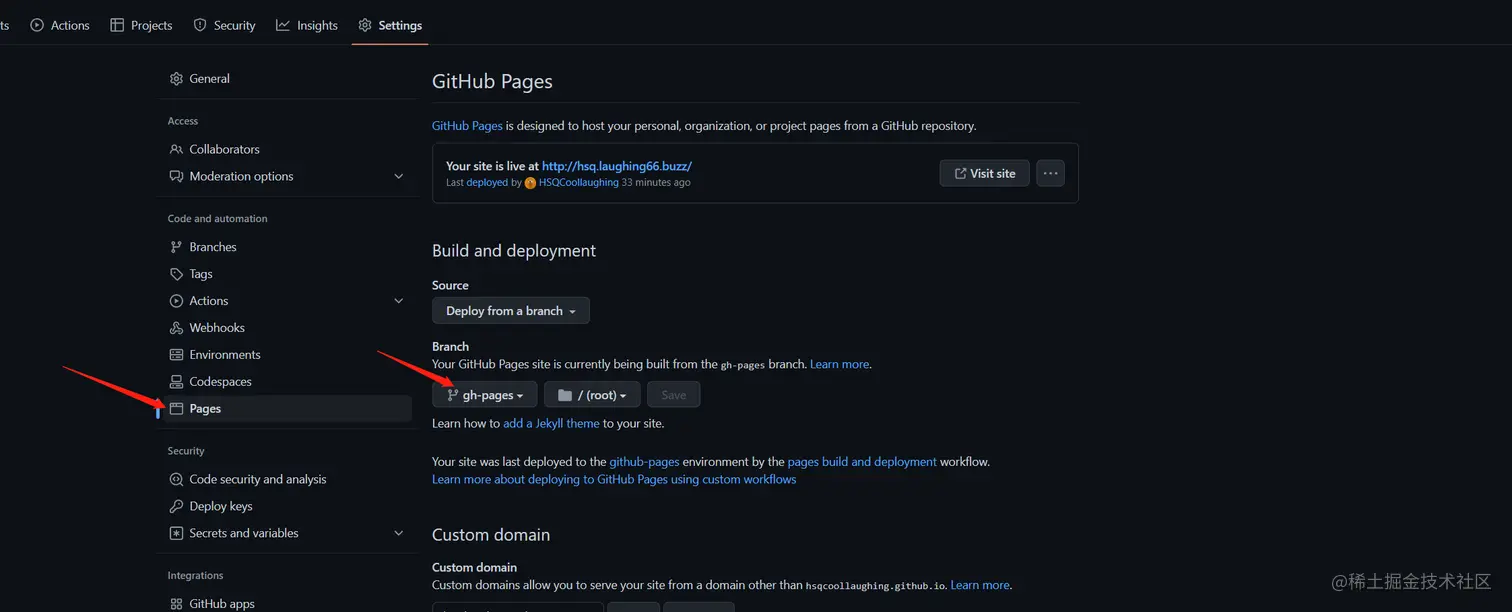This screenshot has height=612, width=1512.
Task: Click the Collaborators people icon
Action: [176, 149]
